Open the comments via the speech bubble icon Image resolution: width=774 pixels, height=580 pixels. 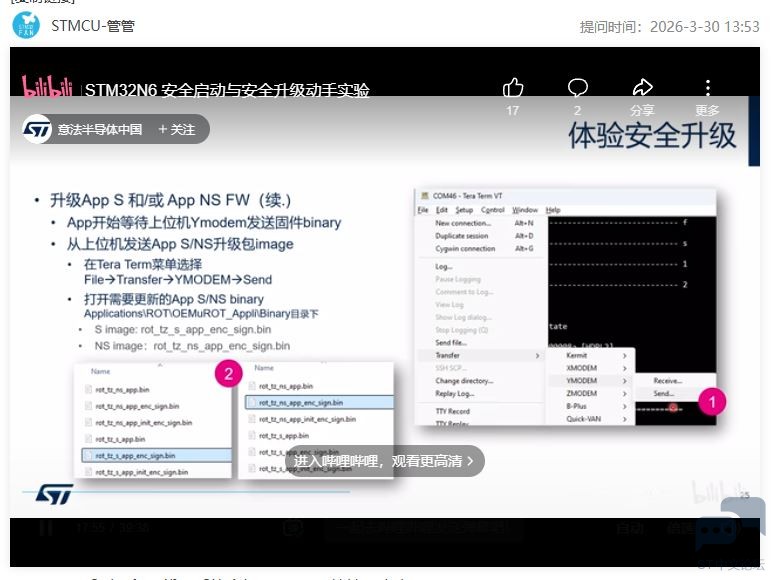578,88
